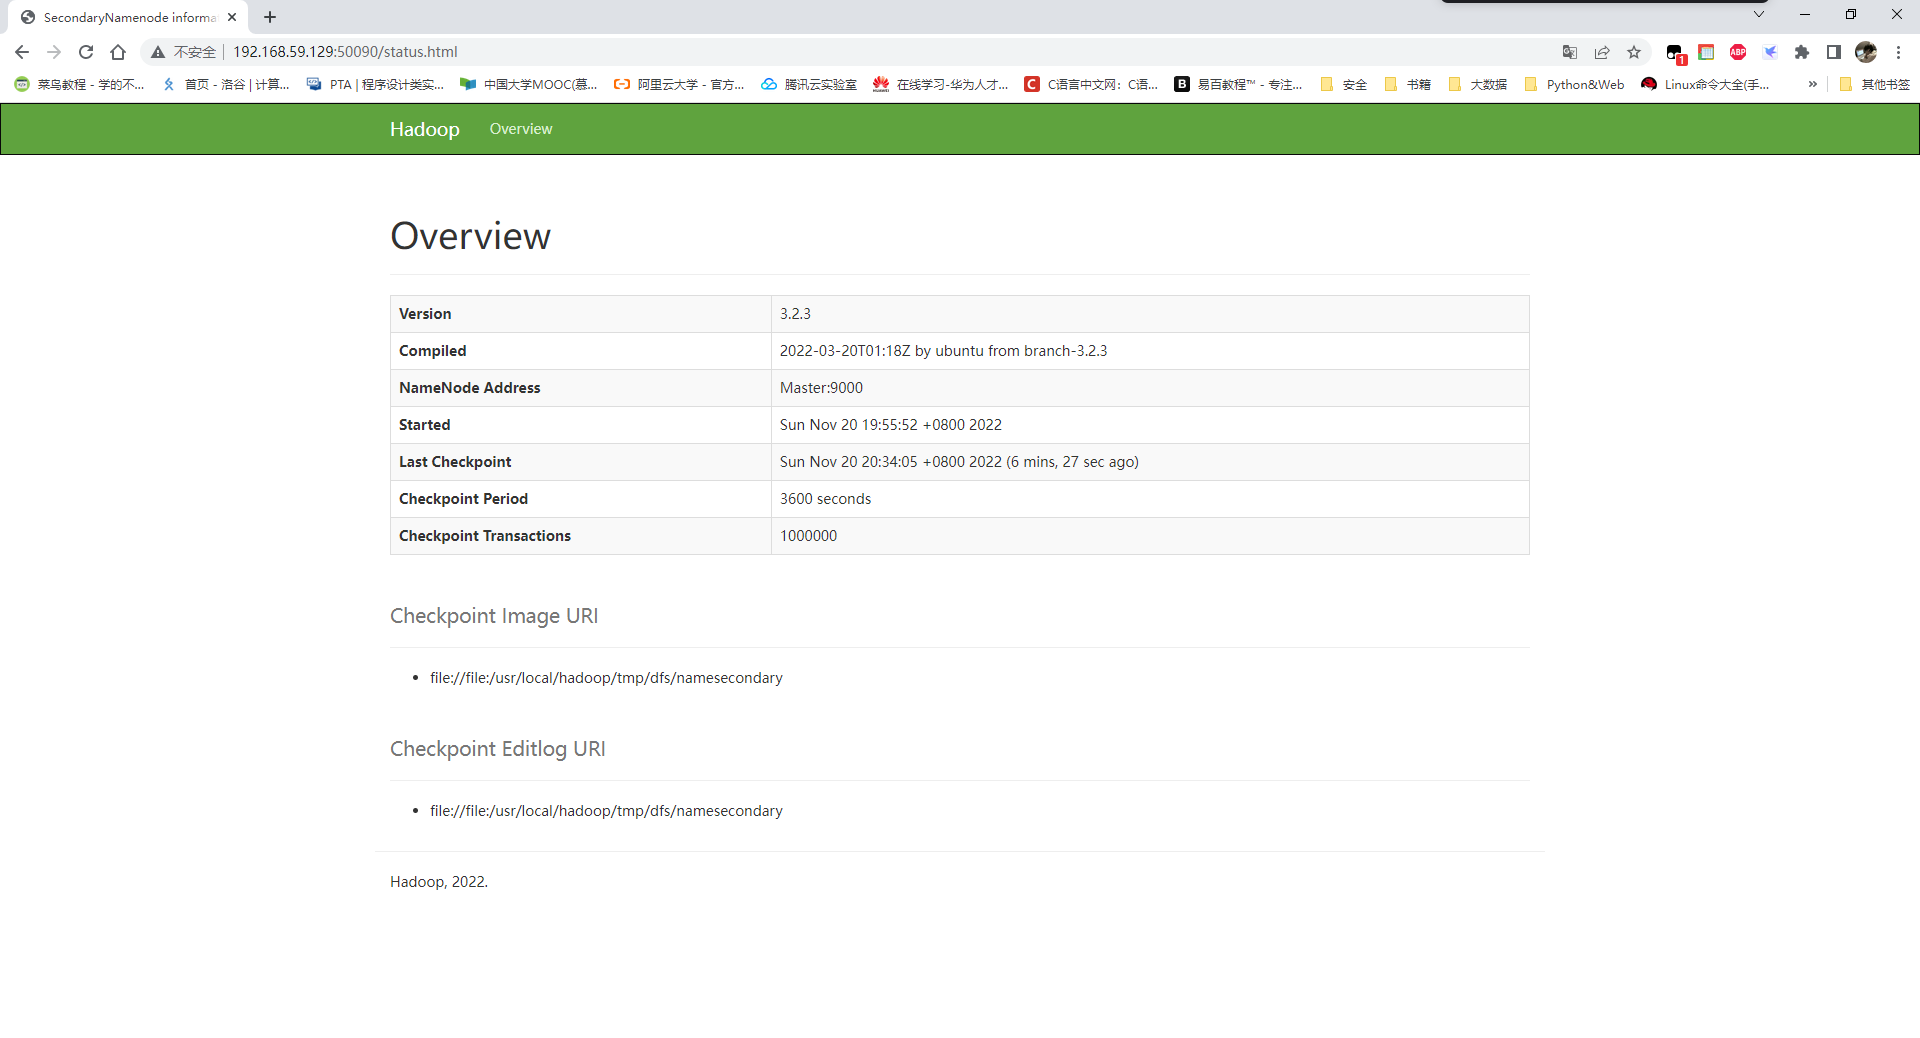Open the 腾讯云实验室 bookmark

point(809,84)
